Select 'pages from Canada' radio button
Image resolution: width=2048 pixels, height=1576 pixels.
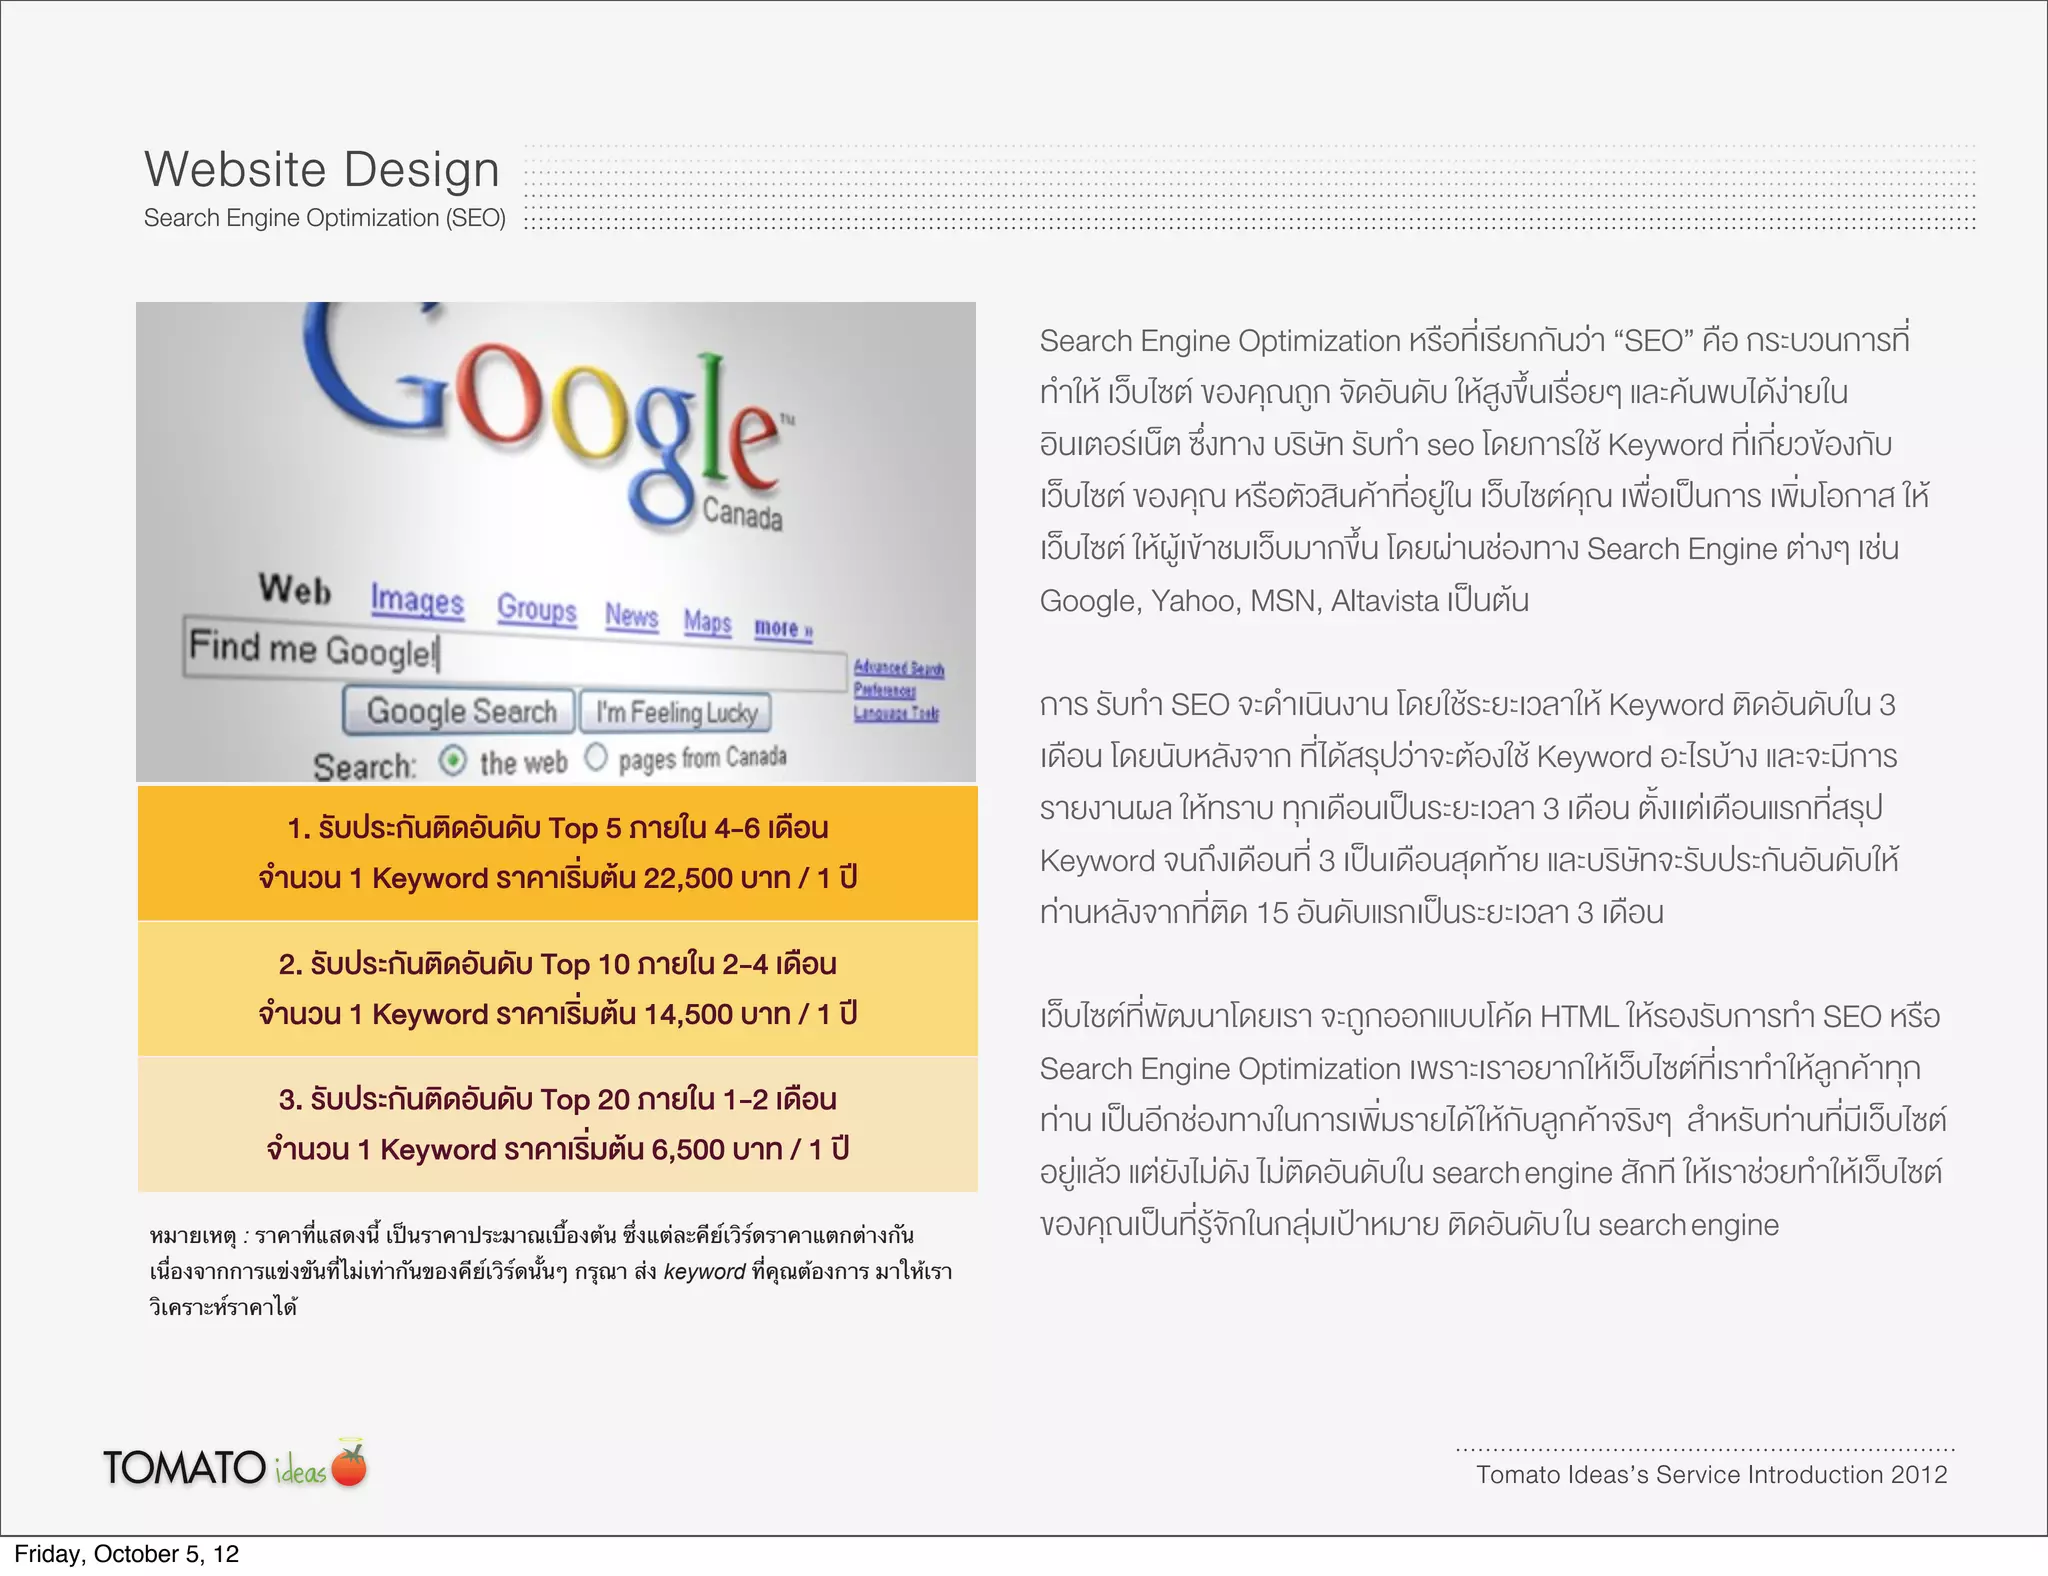(x=596, y=757)
